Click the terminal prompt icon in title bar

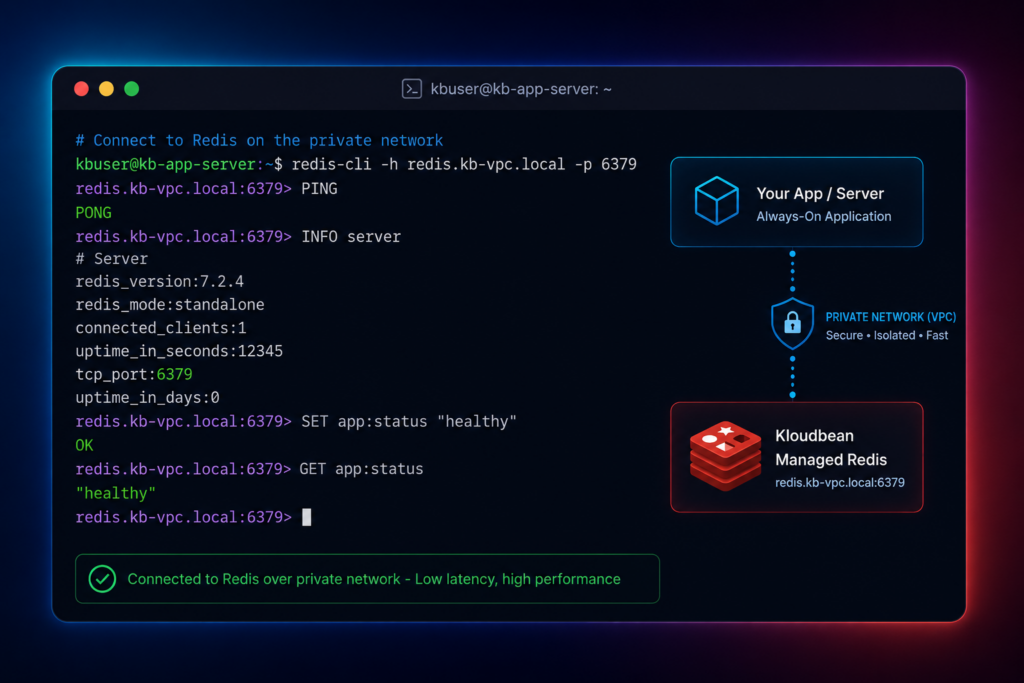pyautogui.click(x=411, y=89)
